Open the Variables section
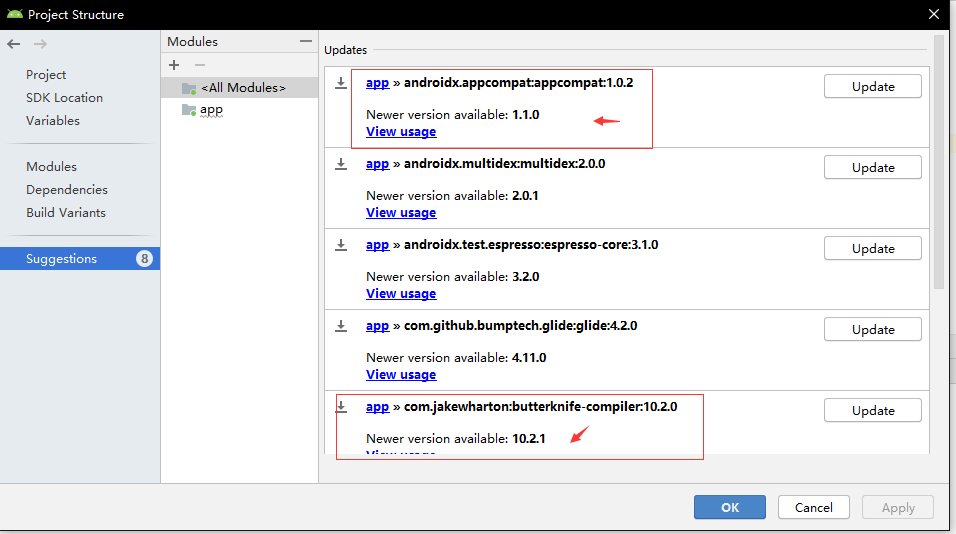The height and width of the screenshot is (534, 956). coord(52,121)
